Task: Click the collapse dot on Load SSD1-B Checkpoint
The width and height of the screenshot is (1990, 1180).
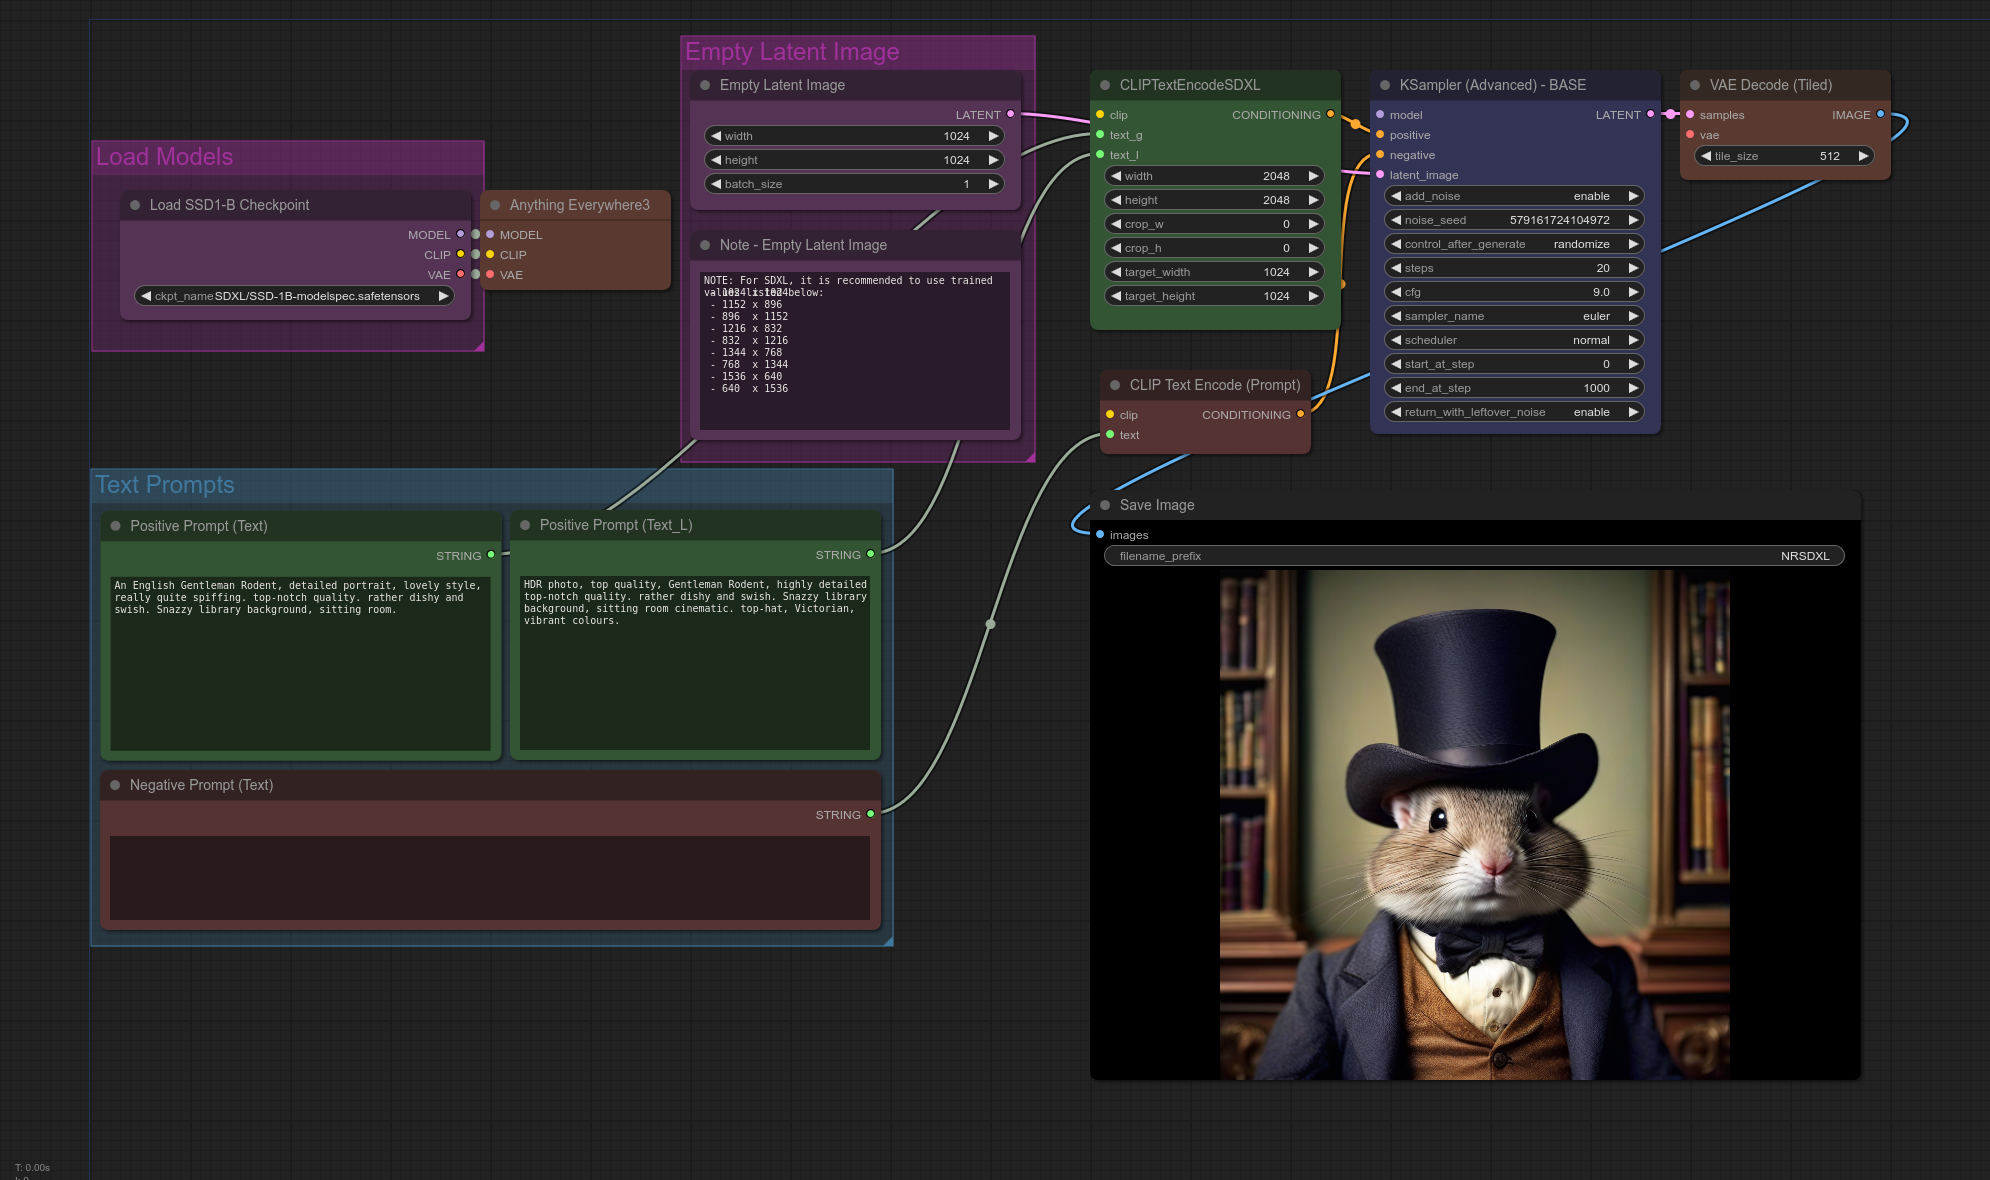Action: click(x=135, y=205)
